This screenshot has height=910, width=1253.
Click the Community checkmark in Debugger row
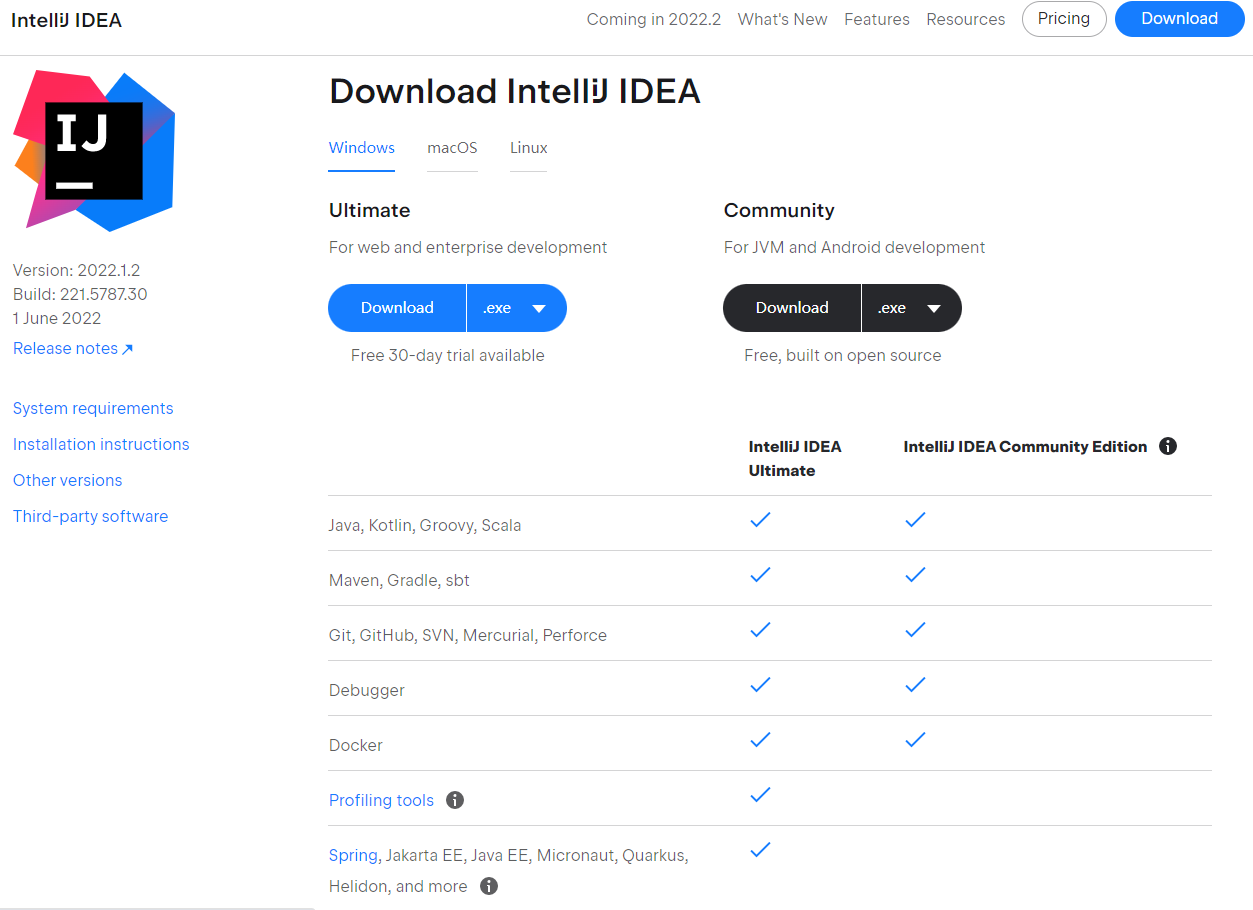coord(915,685)
